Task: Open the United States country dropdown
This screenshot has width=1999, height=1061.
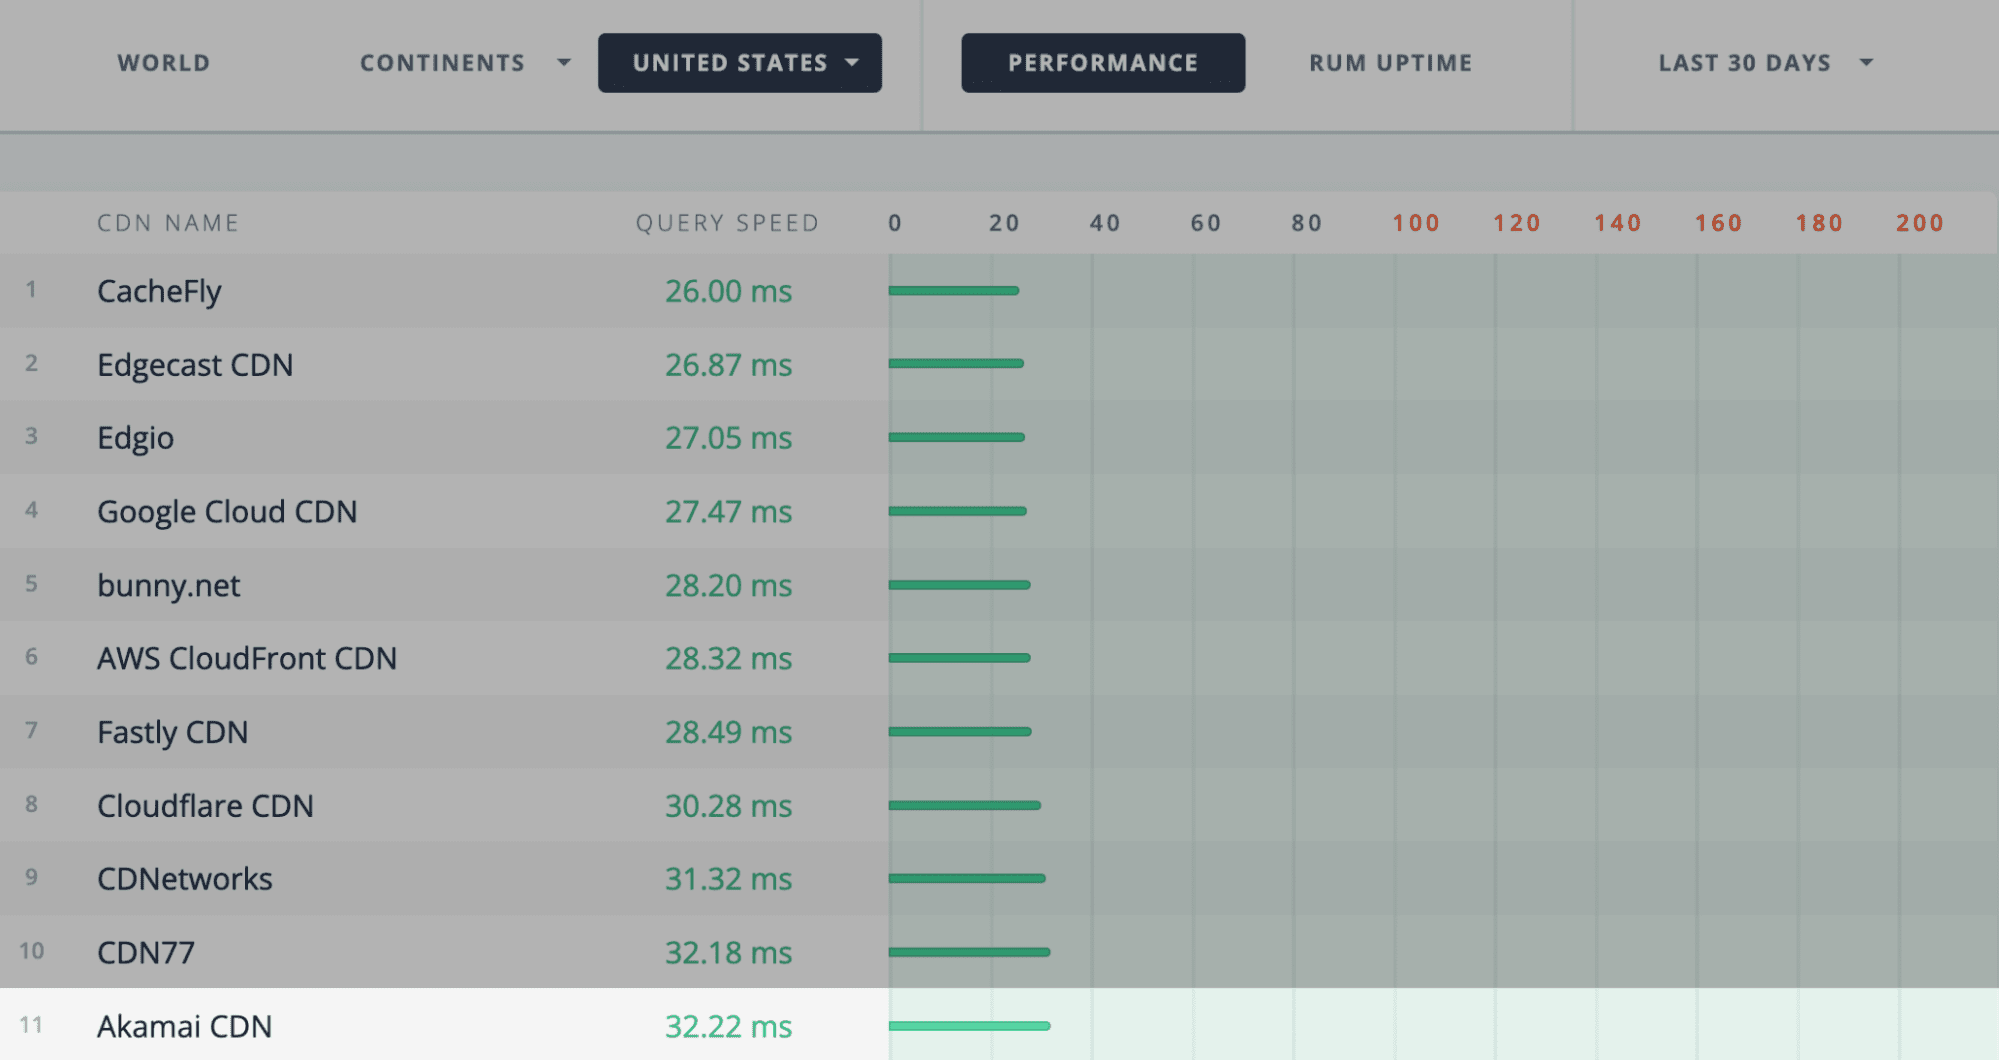Action: point(740,63)
